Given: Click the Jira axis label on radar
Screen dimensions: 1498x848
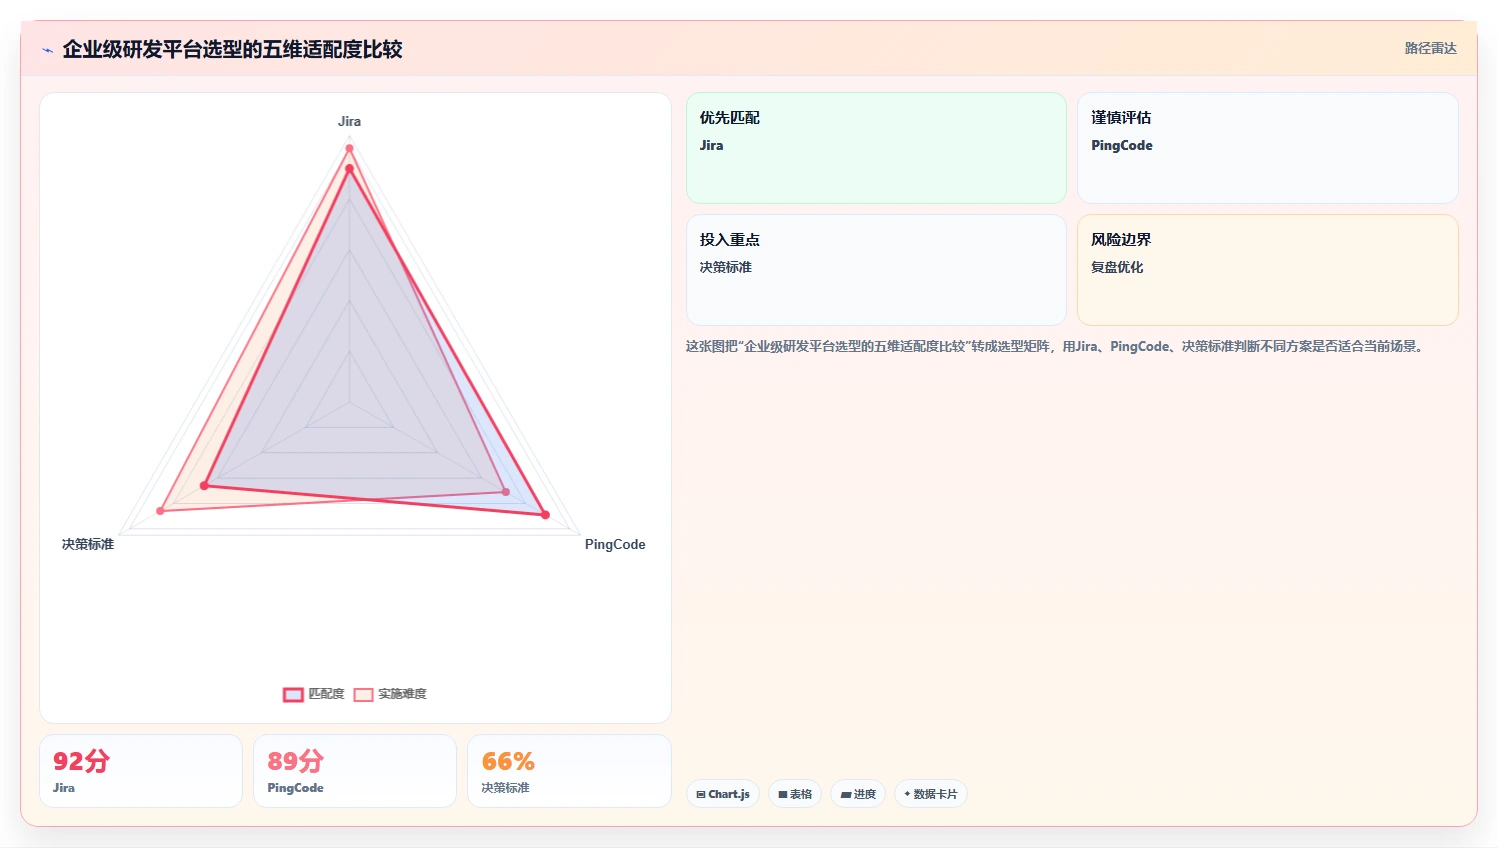Looking at the screenshot, I should tap(349, 121).
